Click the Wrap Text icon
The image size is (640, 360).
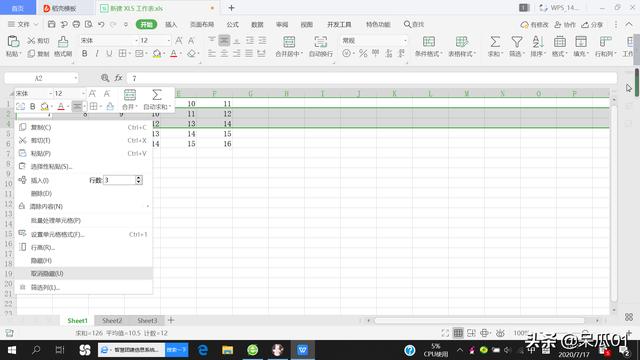(320, 42)
